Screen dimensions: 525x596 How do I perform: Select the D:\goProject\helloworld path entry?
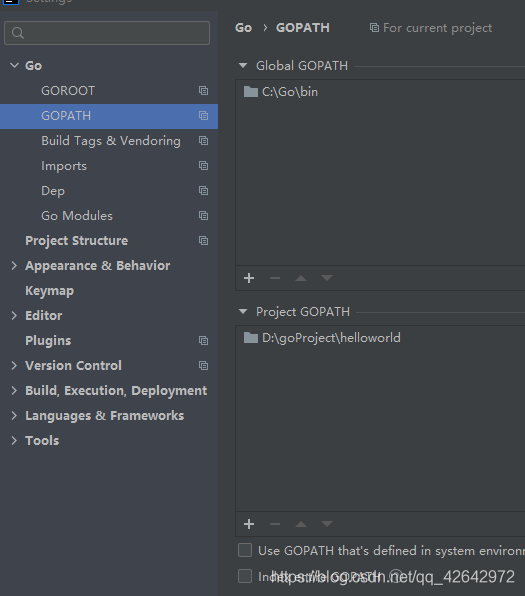pos(331,338)
